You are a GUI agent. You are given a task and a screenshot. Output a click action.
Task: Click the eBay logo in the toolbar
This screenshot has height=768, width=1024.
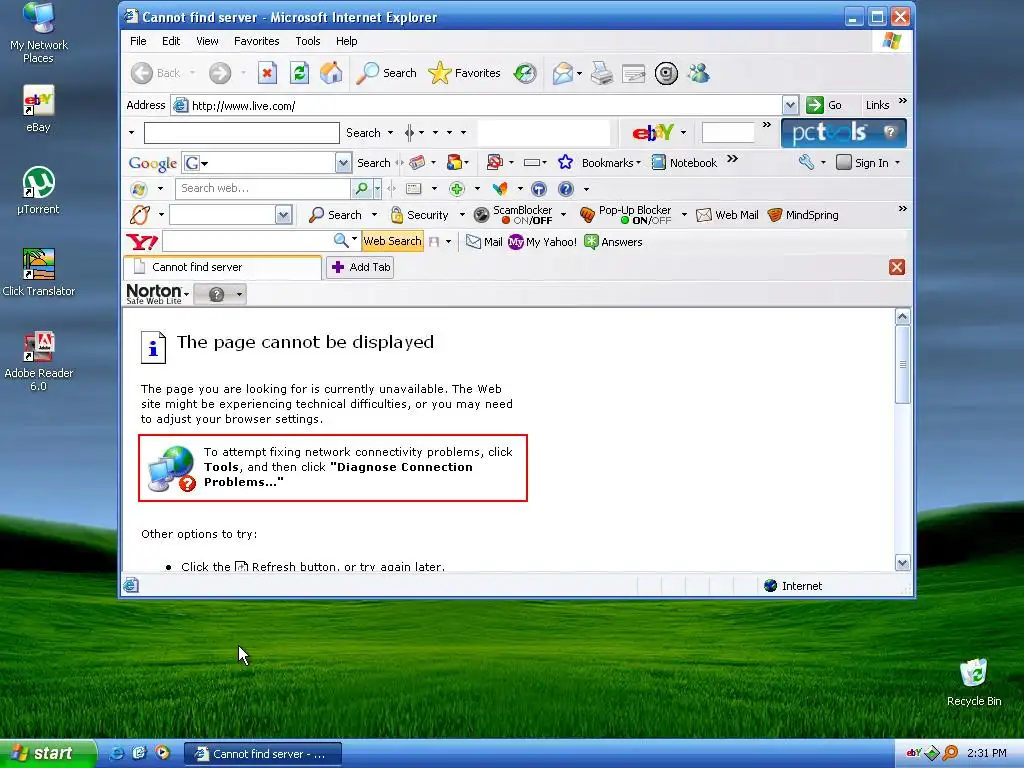(652, 133)
